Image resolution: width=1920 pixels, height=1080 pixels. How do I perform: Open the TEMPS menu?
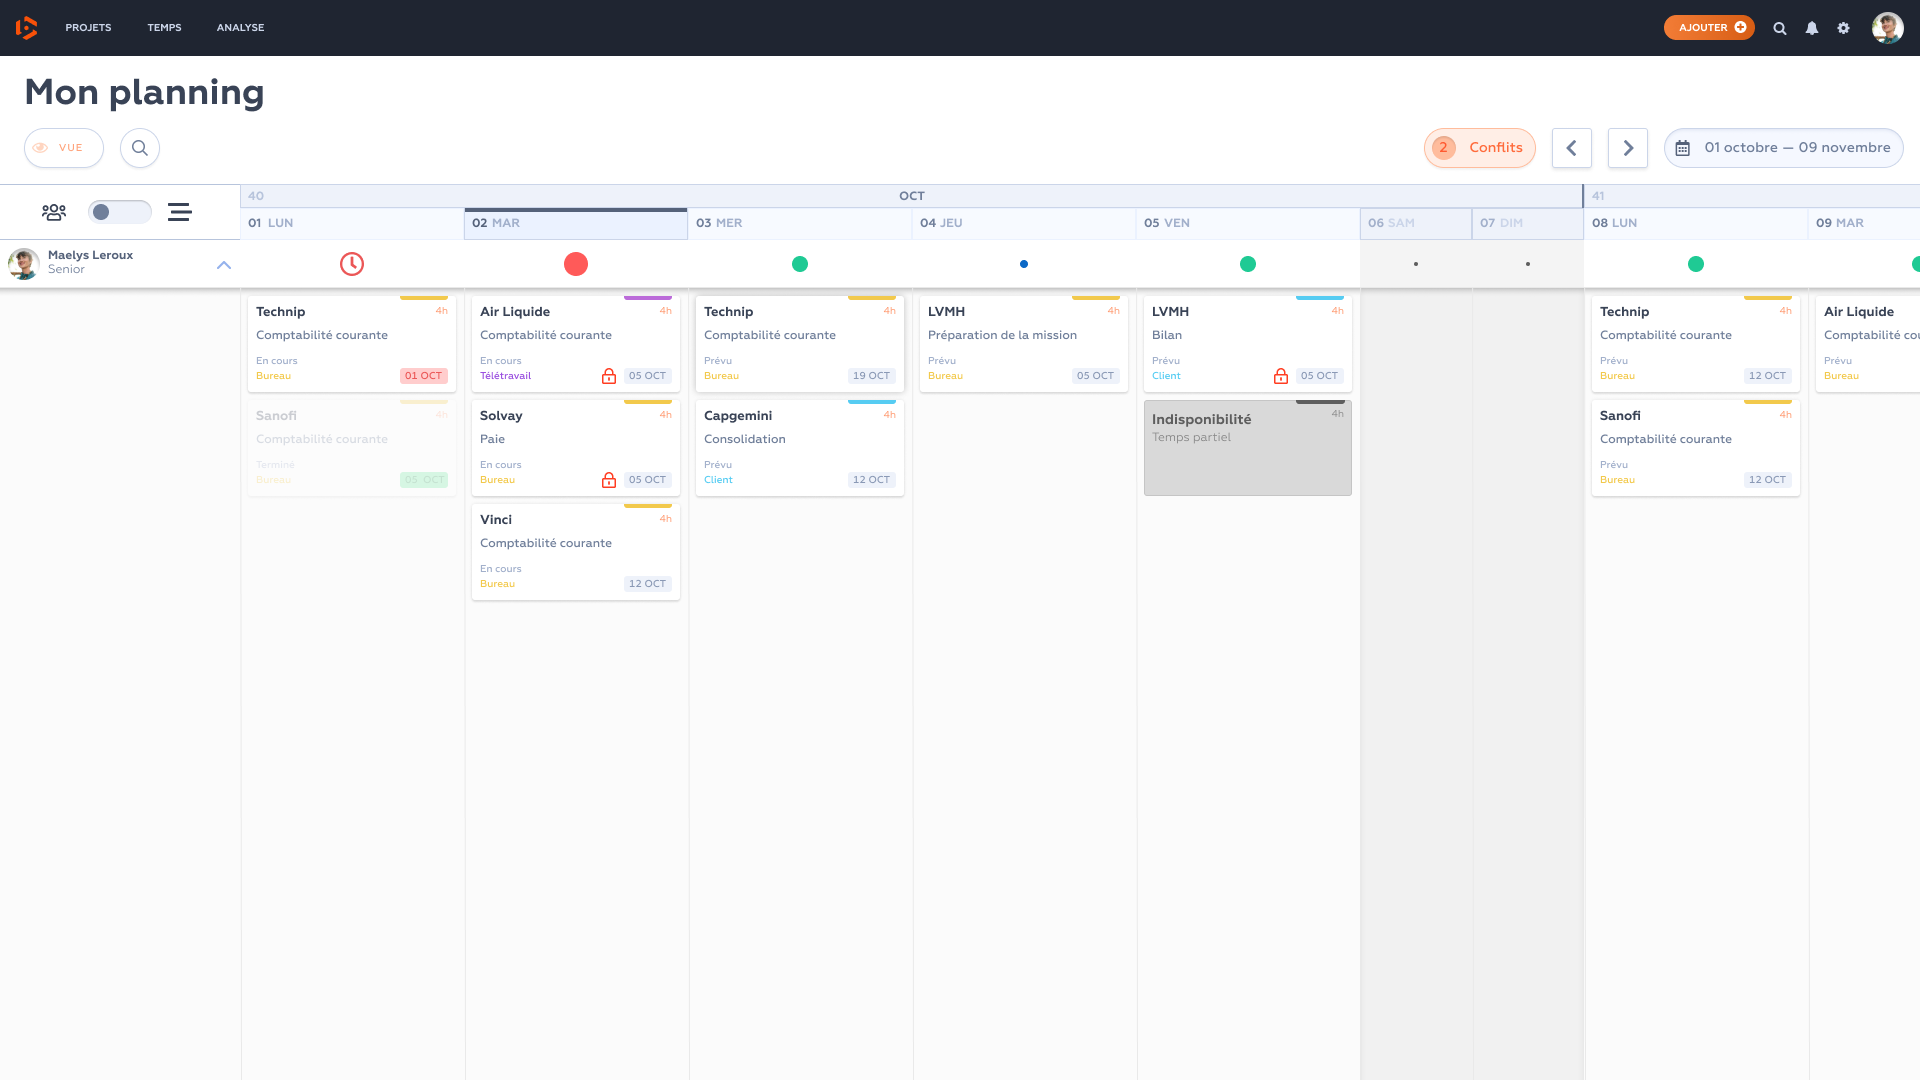164,28
